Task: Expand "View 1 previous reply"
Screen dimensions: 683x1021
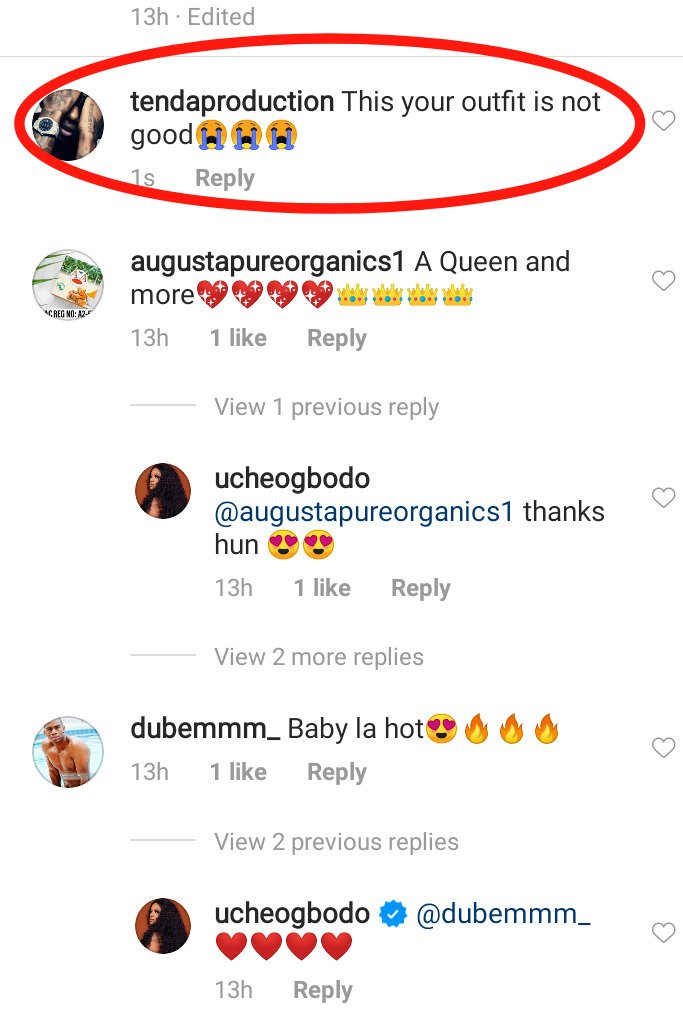Action: tap(326, 407)
